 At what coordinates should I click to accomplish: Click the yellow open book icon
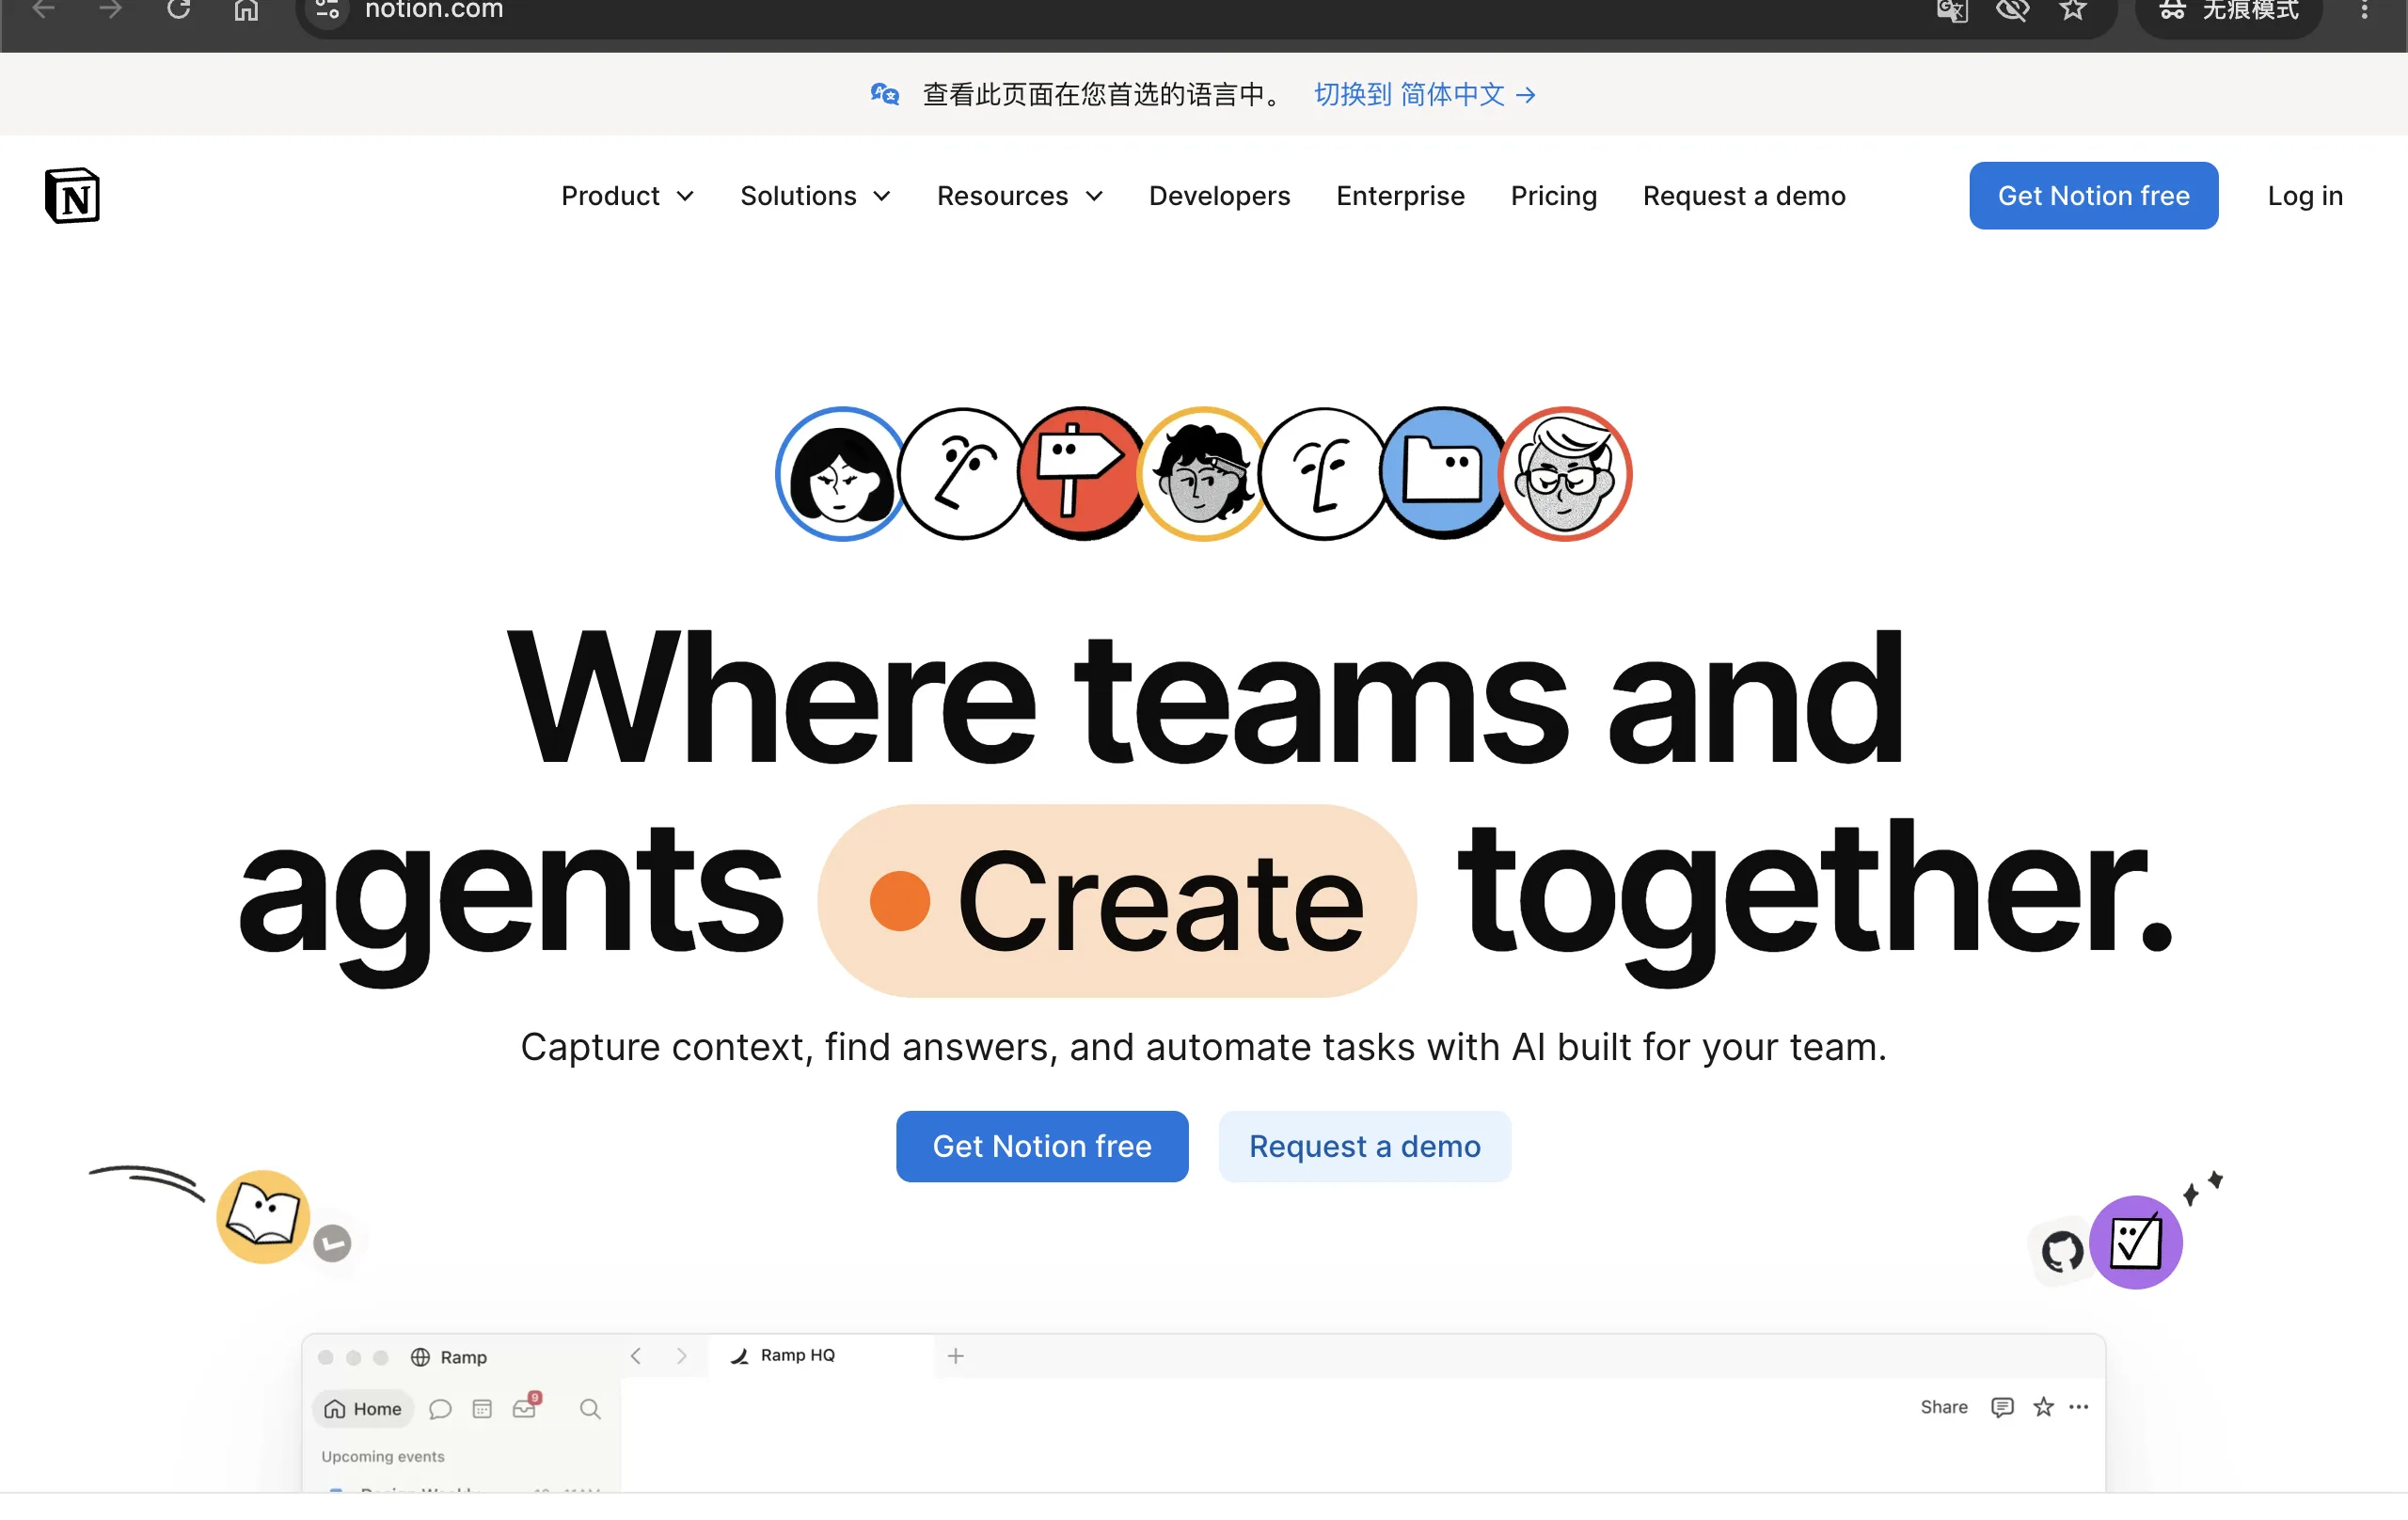coord(263,1216)
